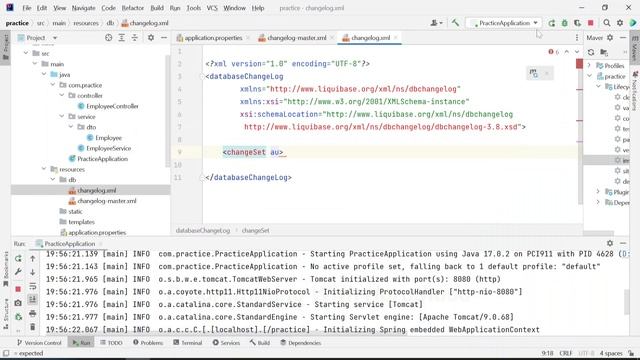Open Run panel settings gear

coord(610,243)
